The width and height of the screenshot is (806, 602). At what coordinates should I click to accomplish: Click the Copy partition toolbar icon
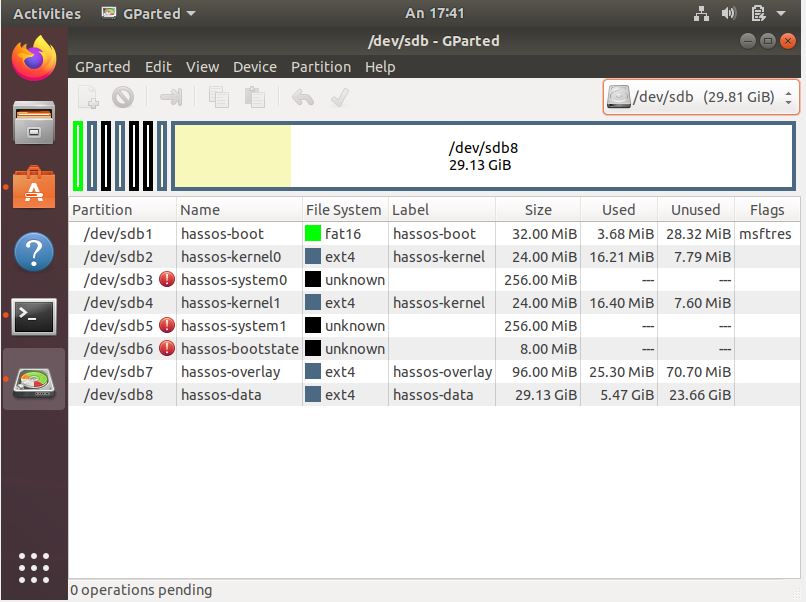pos(219,97)
